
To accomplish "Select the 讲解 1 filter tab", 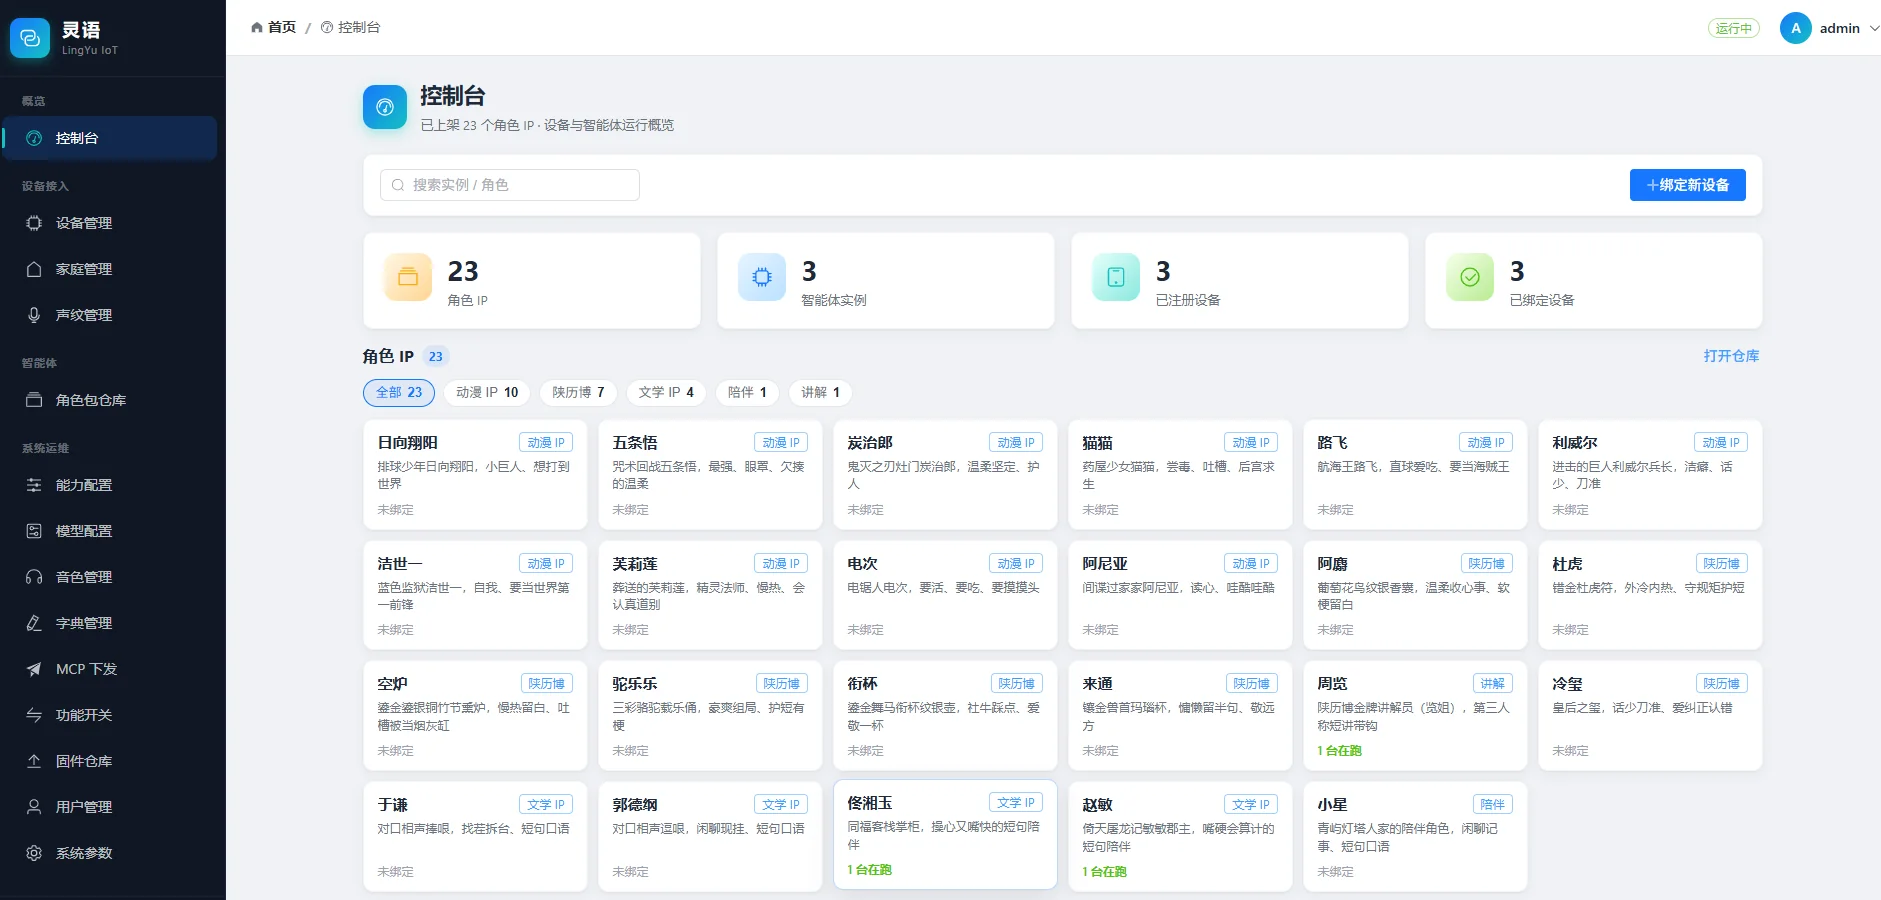I will point(820,393).
